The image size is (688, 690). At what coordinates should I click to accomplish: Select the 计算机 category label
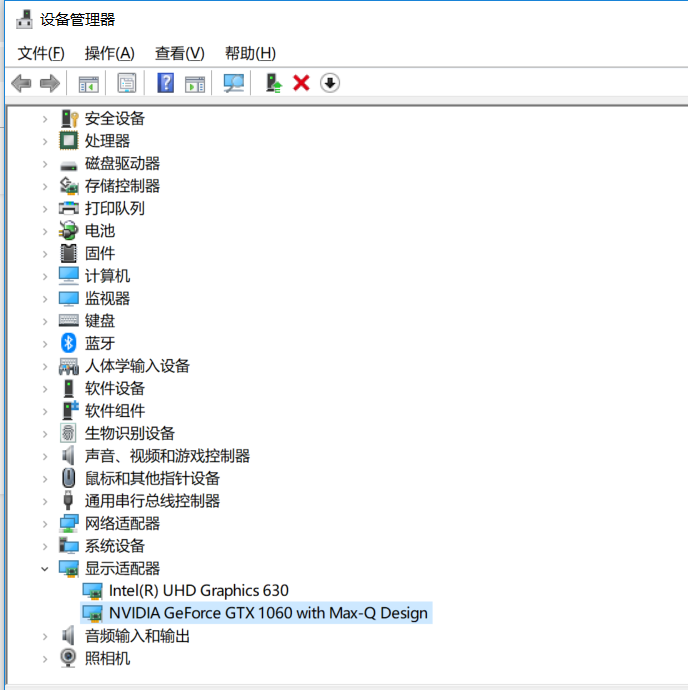107,276
